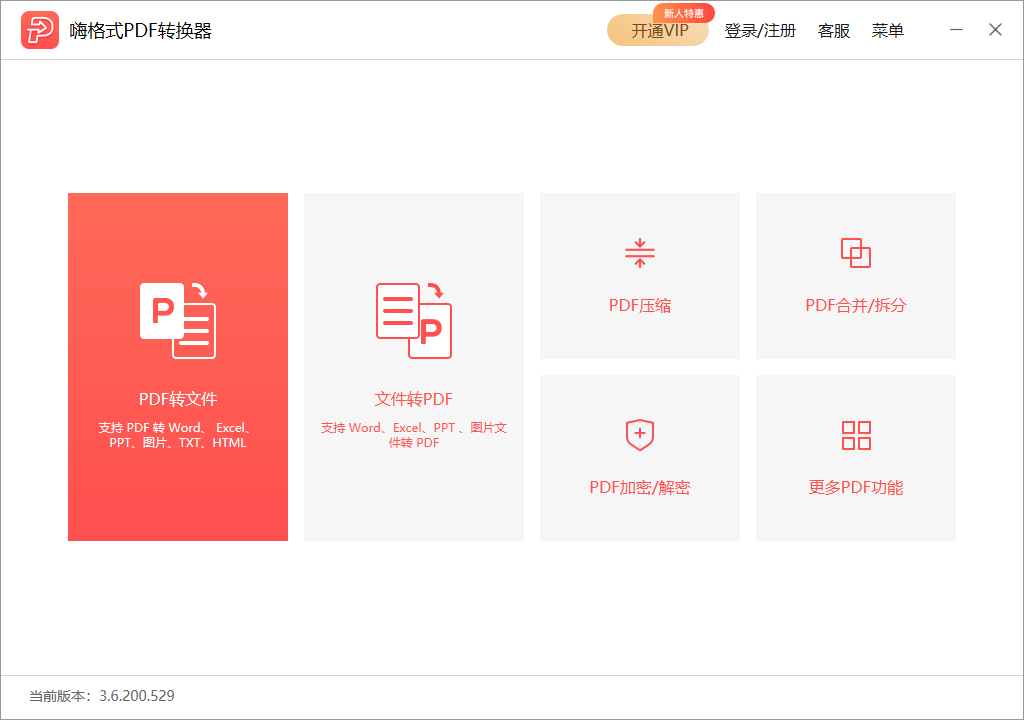Viewport: 1024px width, 720px height.
Task: Open the PDF合并/拆分 function card
Action: (x=856, y=275)
